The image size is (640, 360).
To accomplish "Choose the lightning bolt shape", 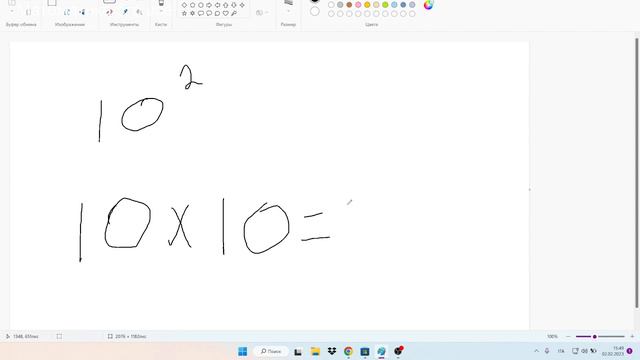I will pyautogui.click(x=233, y=13).
